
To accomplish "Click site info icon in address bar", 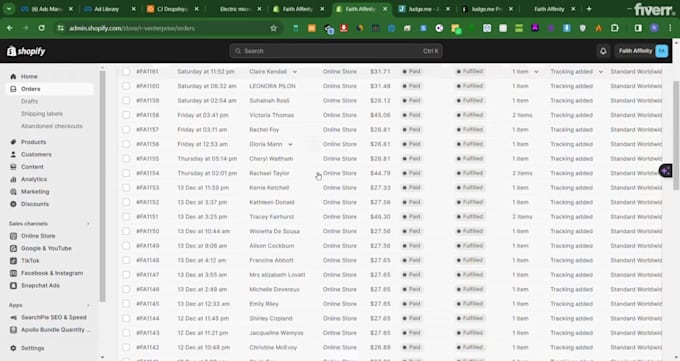I will click(x=60, y=28).
